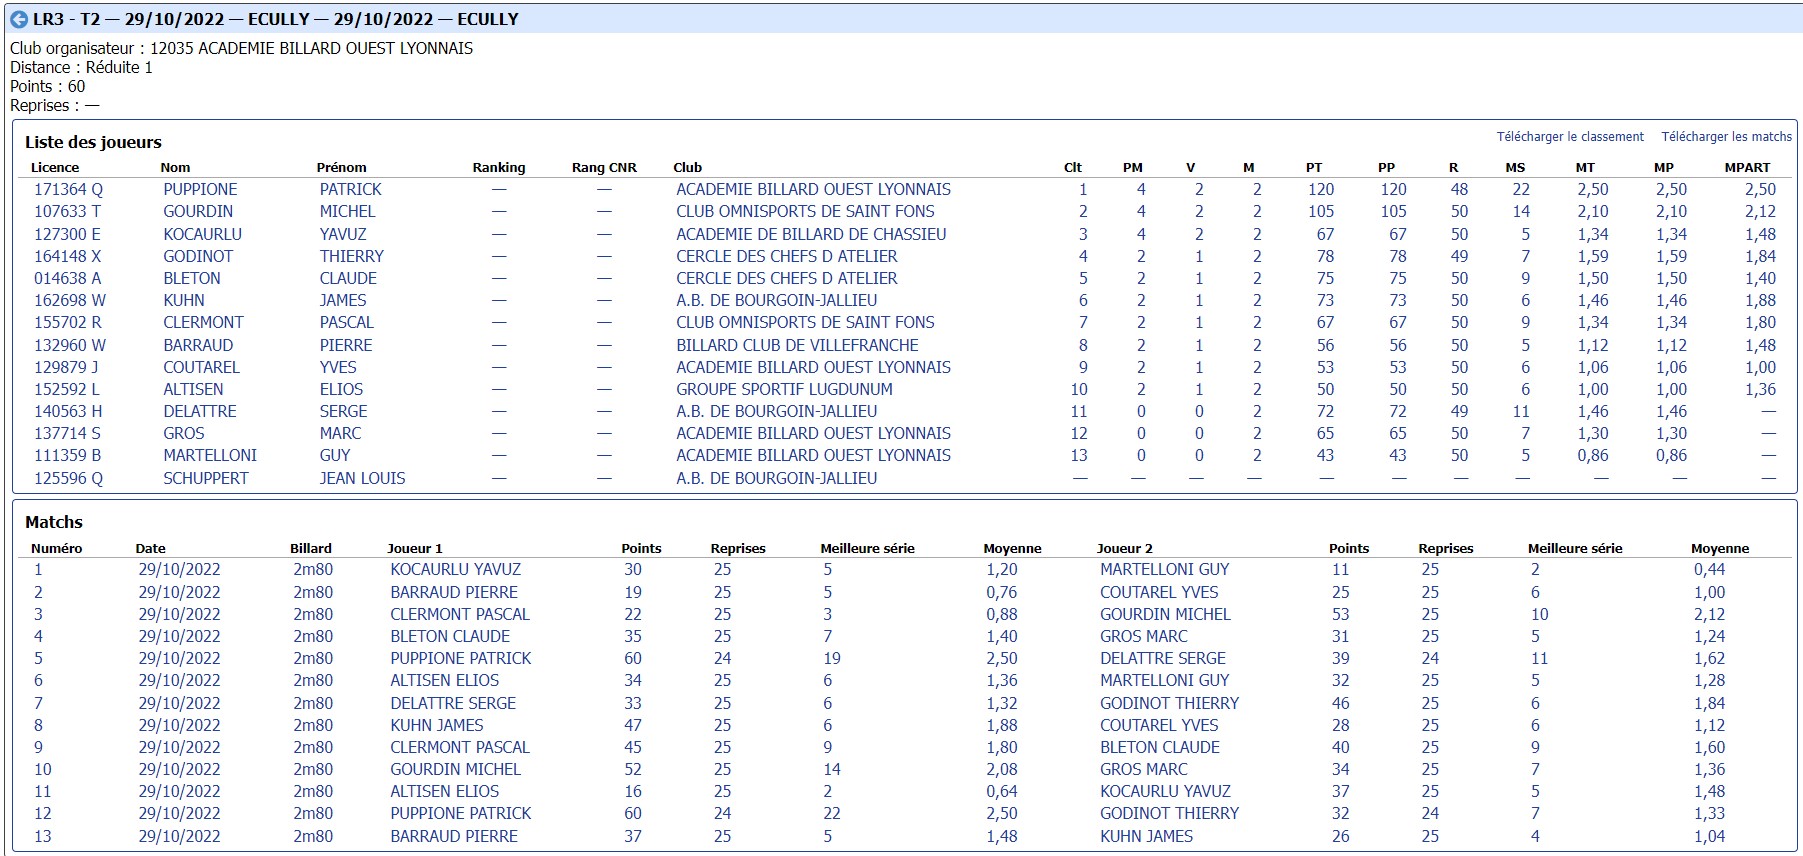Viewport: 1803px width, 856px height.
Task: Click CERCLE DES CHEFS D ATELIER for BLETON
Action: (786, 278)
